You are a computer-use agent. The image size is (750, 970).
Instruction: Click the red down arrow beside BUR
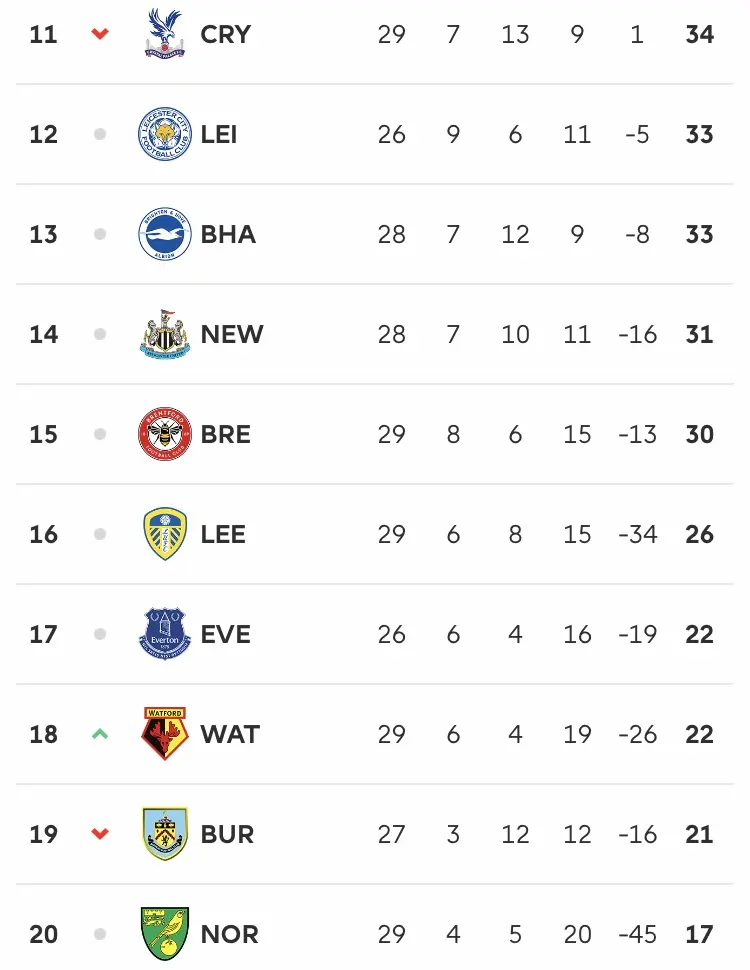pyautogui.click(x=100, y=834)
